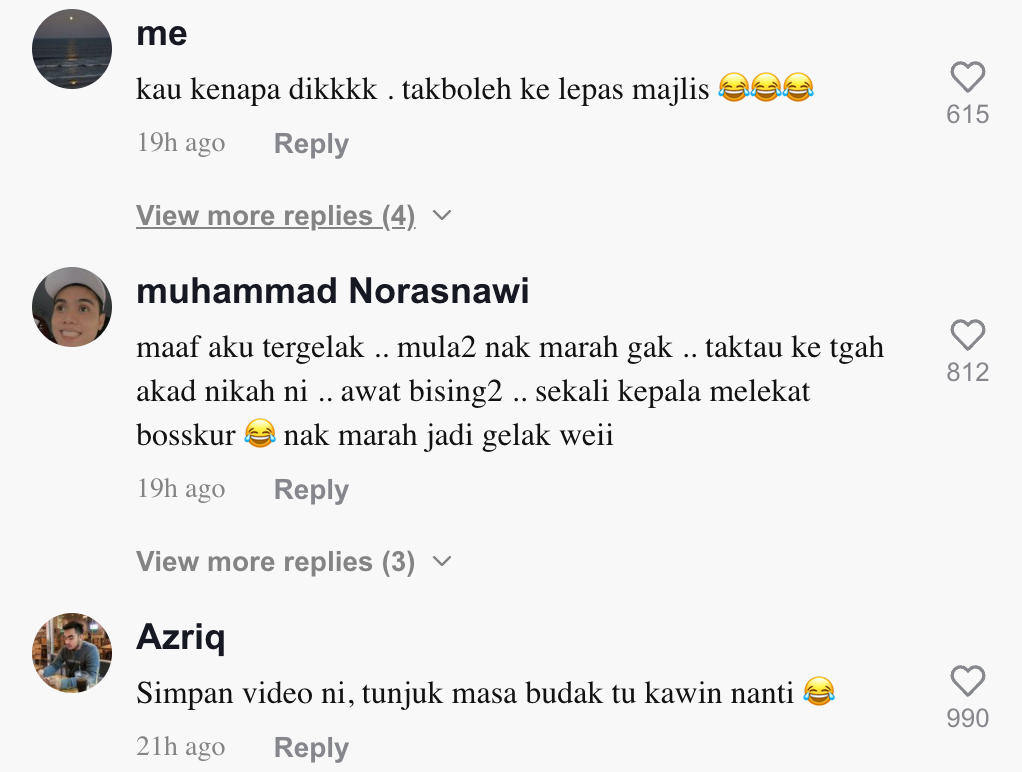Image resolution: width=1022 pixels, height=772 pixels.
Task: Click chevron beside View more replies (4)
Action: pos(442,215)
